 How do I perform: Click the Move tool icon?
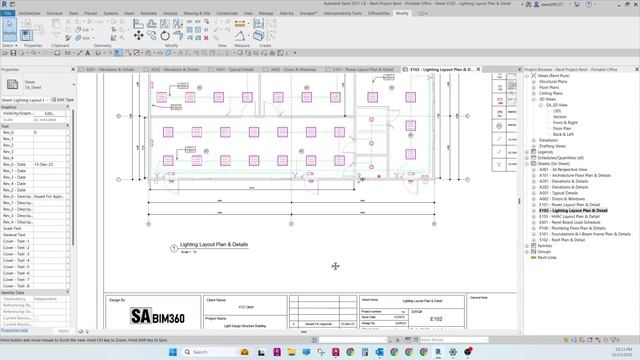(x=138, y=36)
